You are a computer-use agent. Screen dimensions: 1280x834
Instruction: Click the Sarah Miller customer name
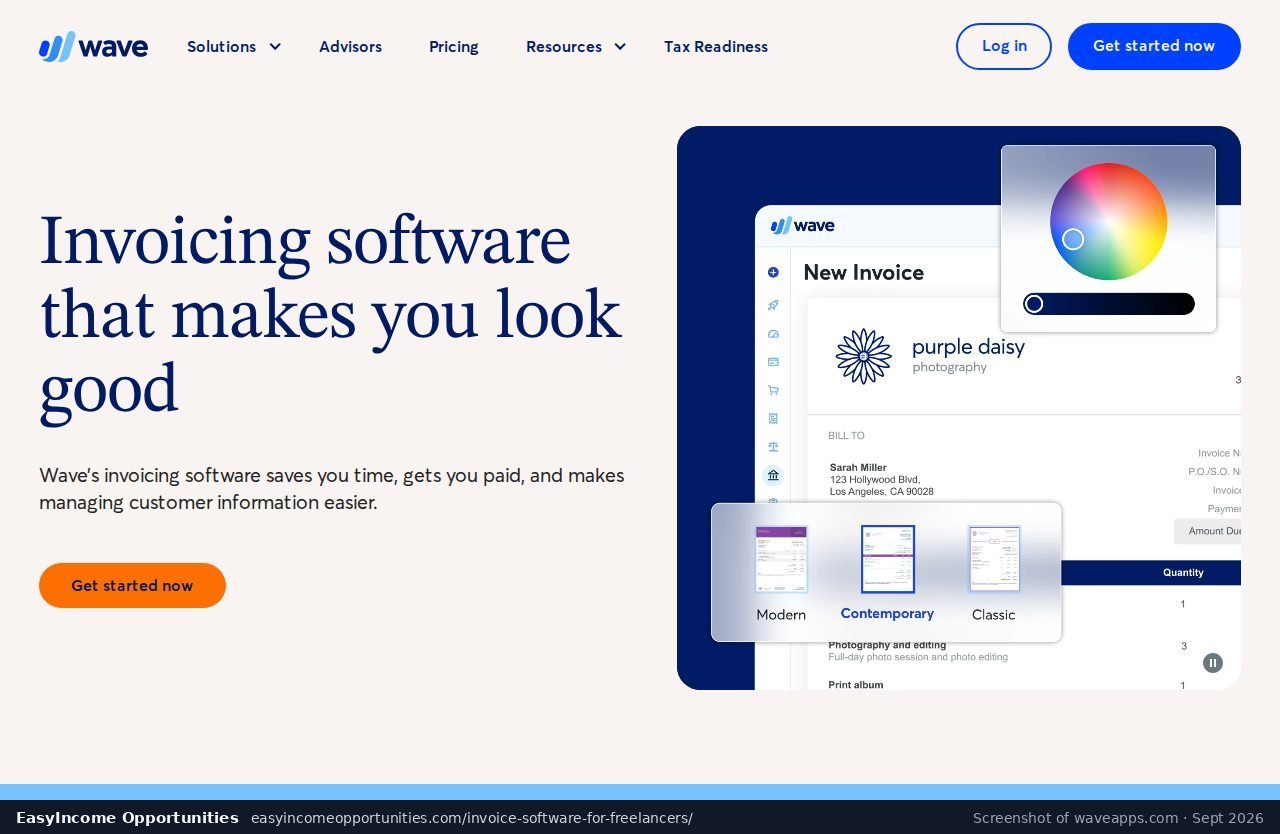858,467
